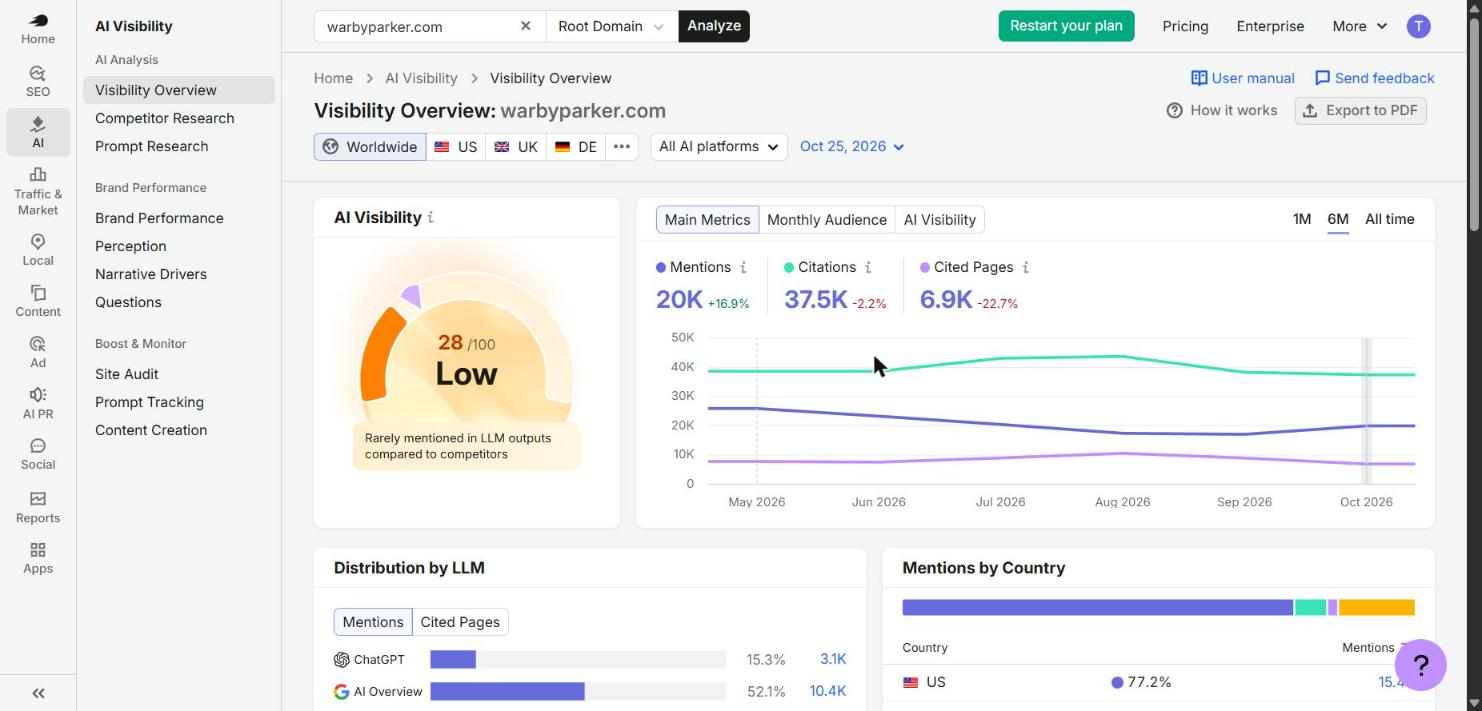This screenshot has height=711, width=1482.
Task: Open the Enterprise link
Action: click(1270, 26)
